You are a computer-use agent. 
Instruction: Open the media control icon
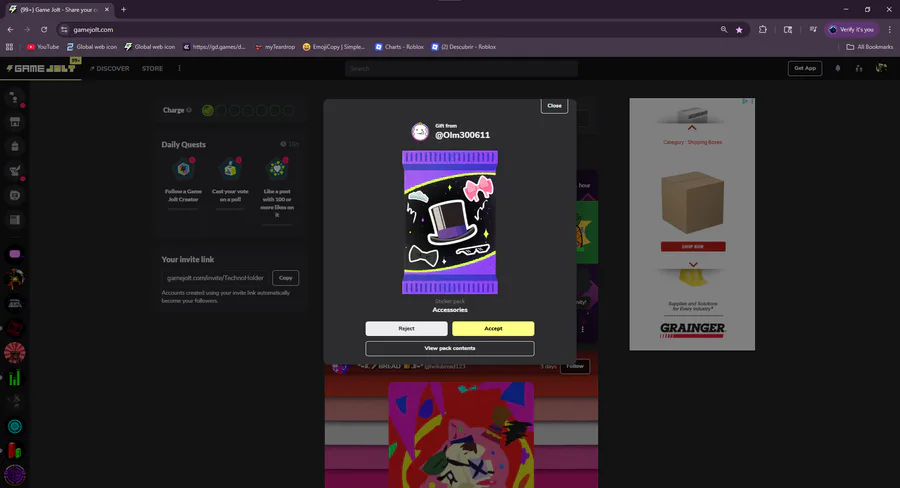click(x=813, y=29)
